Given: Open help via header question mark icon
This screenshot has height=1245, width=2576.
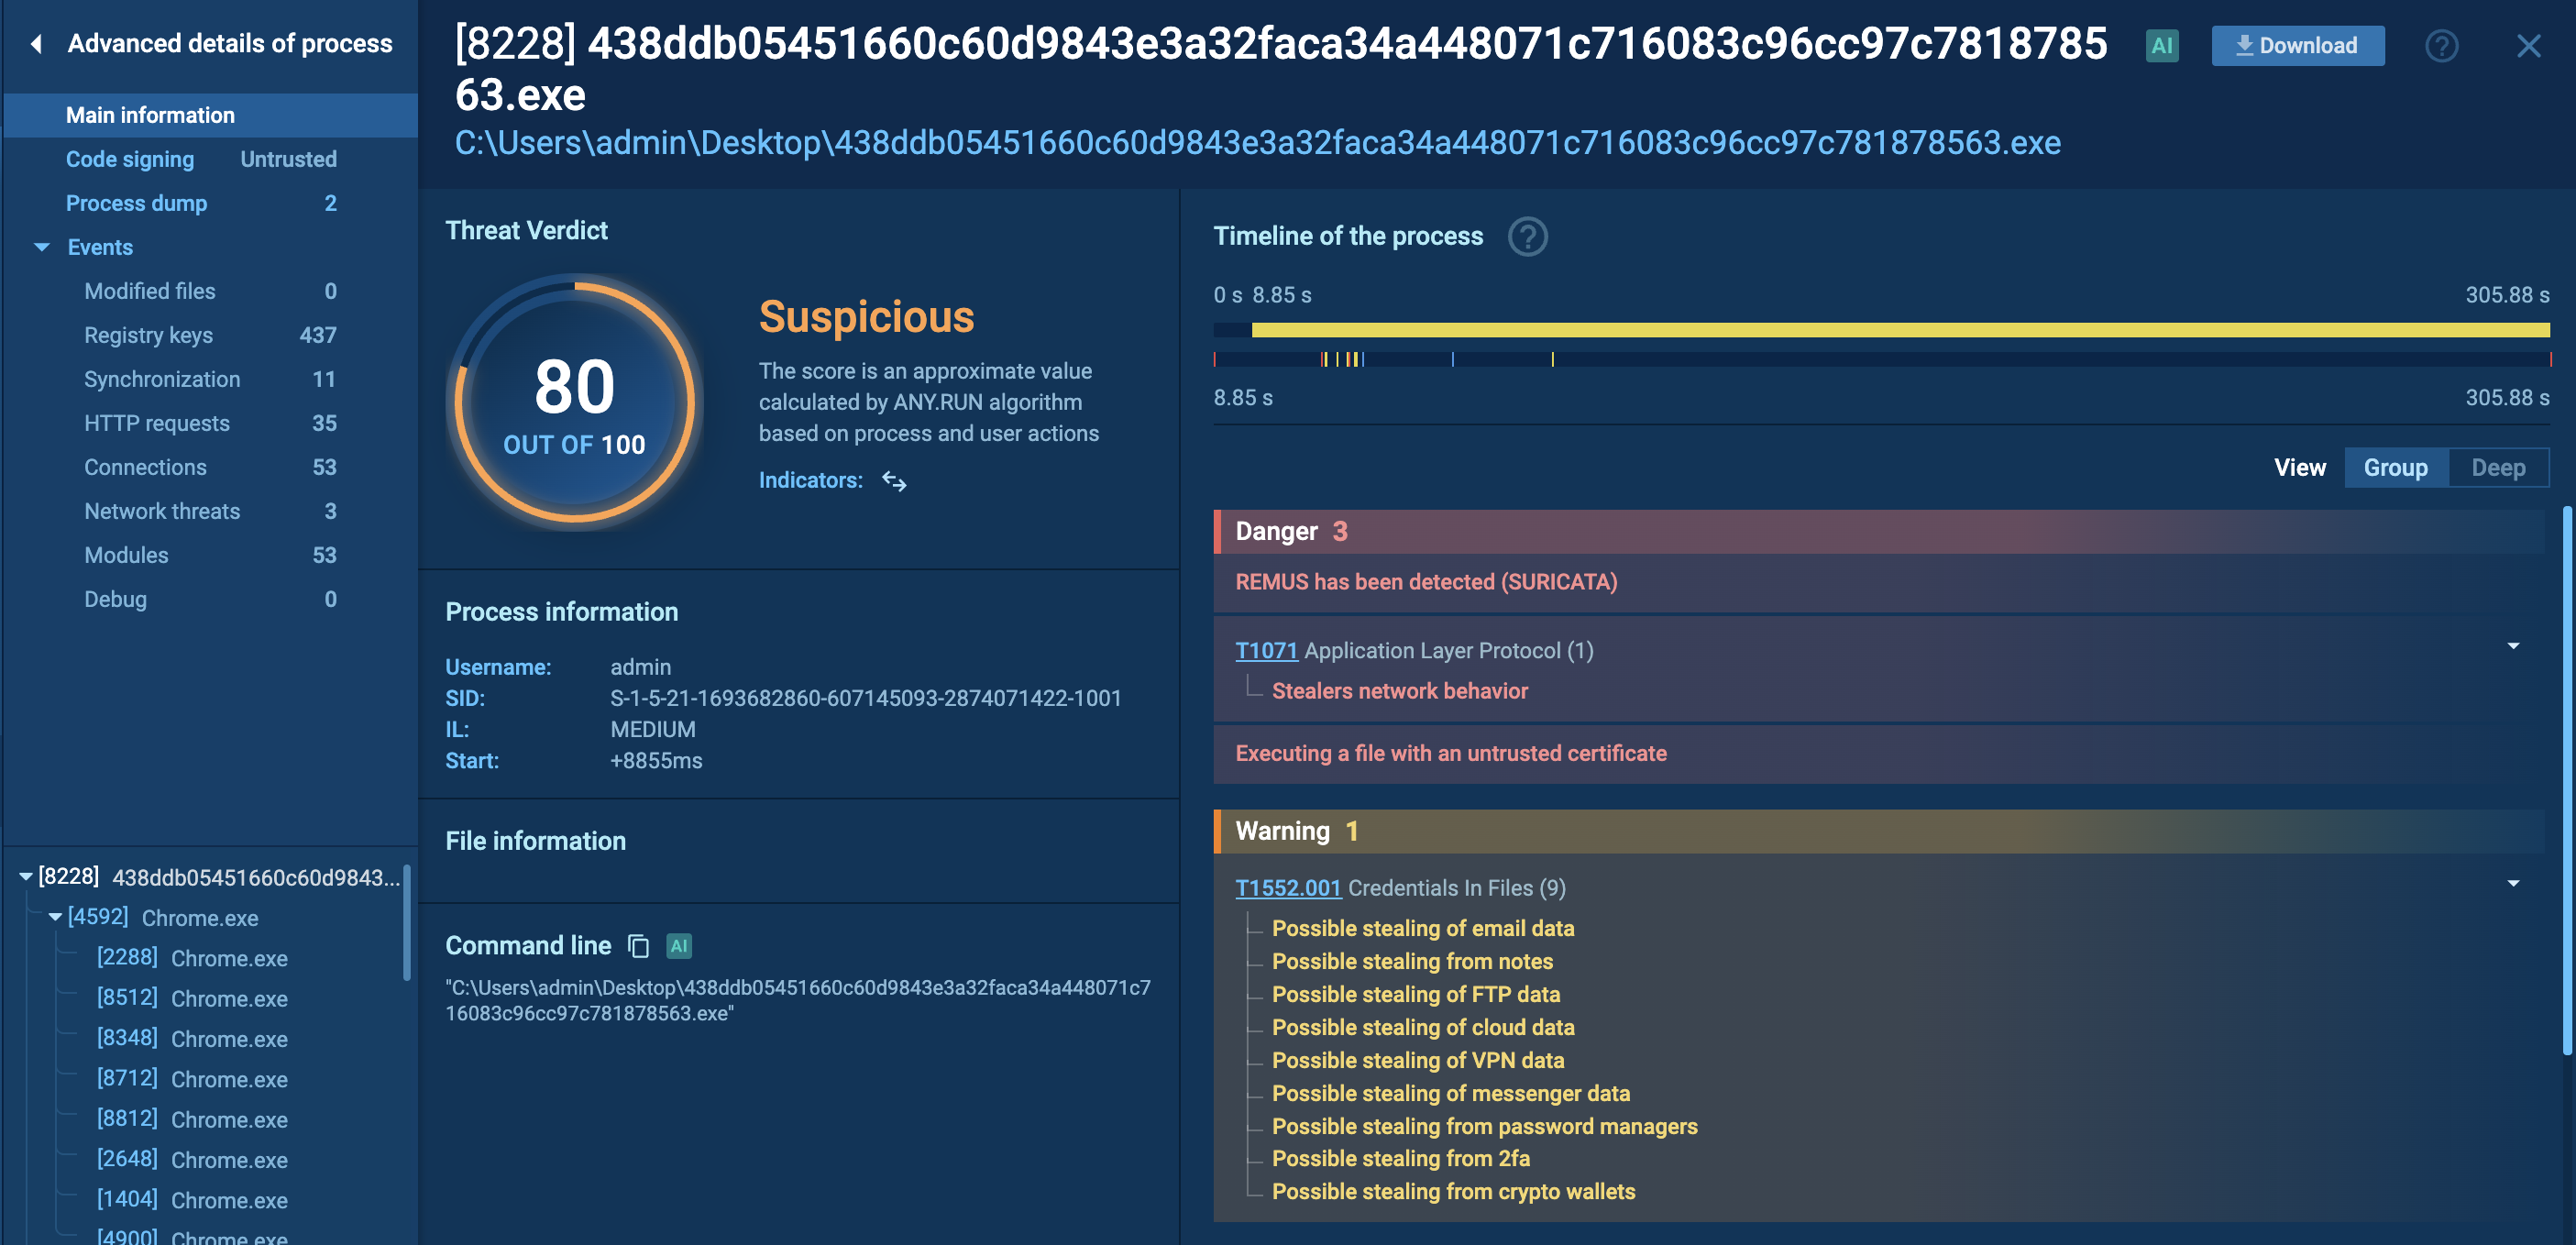Looking at the screenshot, I should coord(2441,45).
